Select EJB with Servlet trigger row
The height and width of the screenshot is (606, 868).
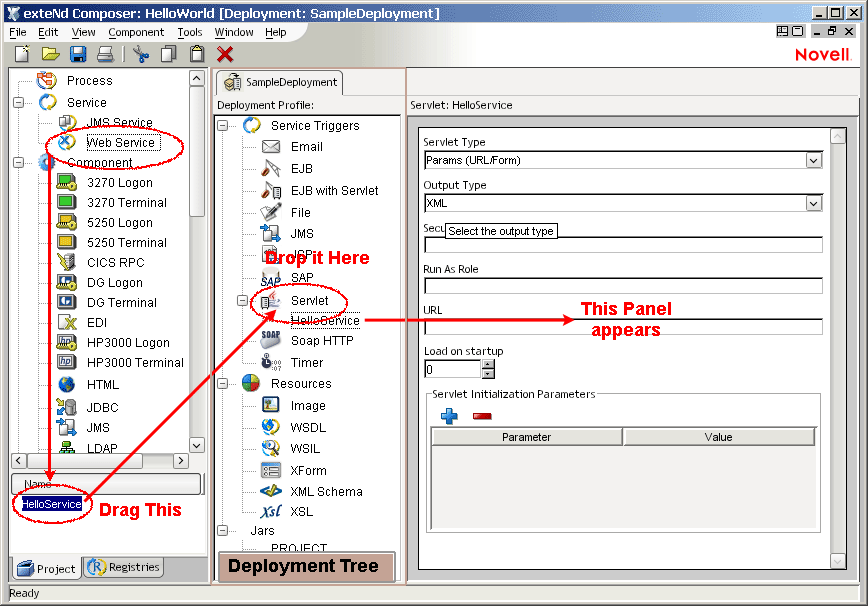click(x=334, y=191)
